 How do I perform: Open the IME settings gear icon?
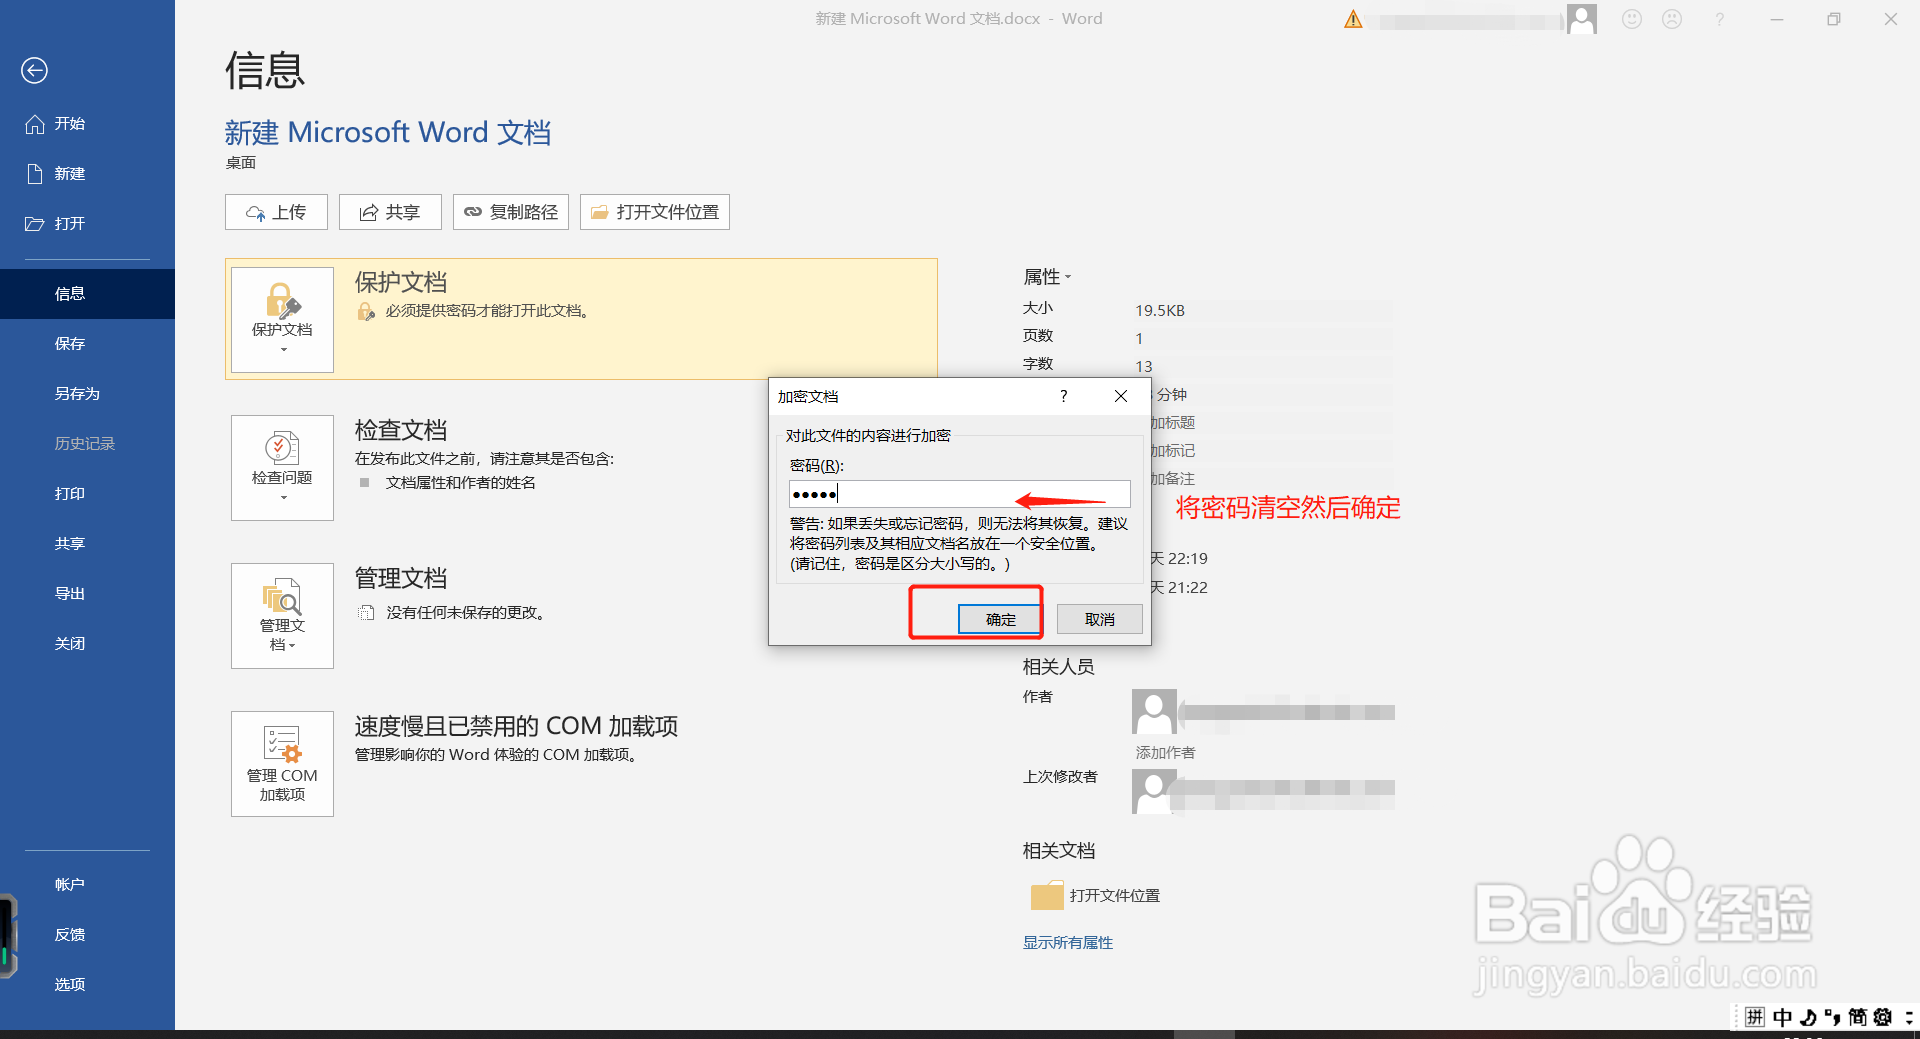(1883, 1017)
